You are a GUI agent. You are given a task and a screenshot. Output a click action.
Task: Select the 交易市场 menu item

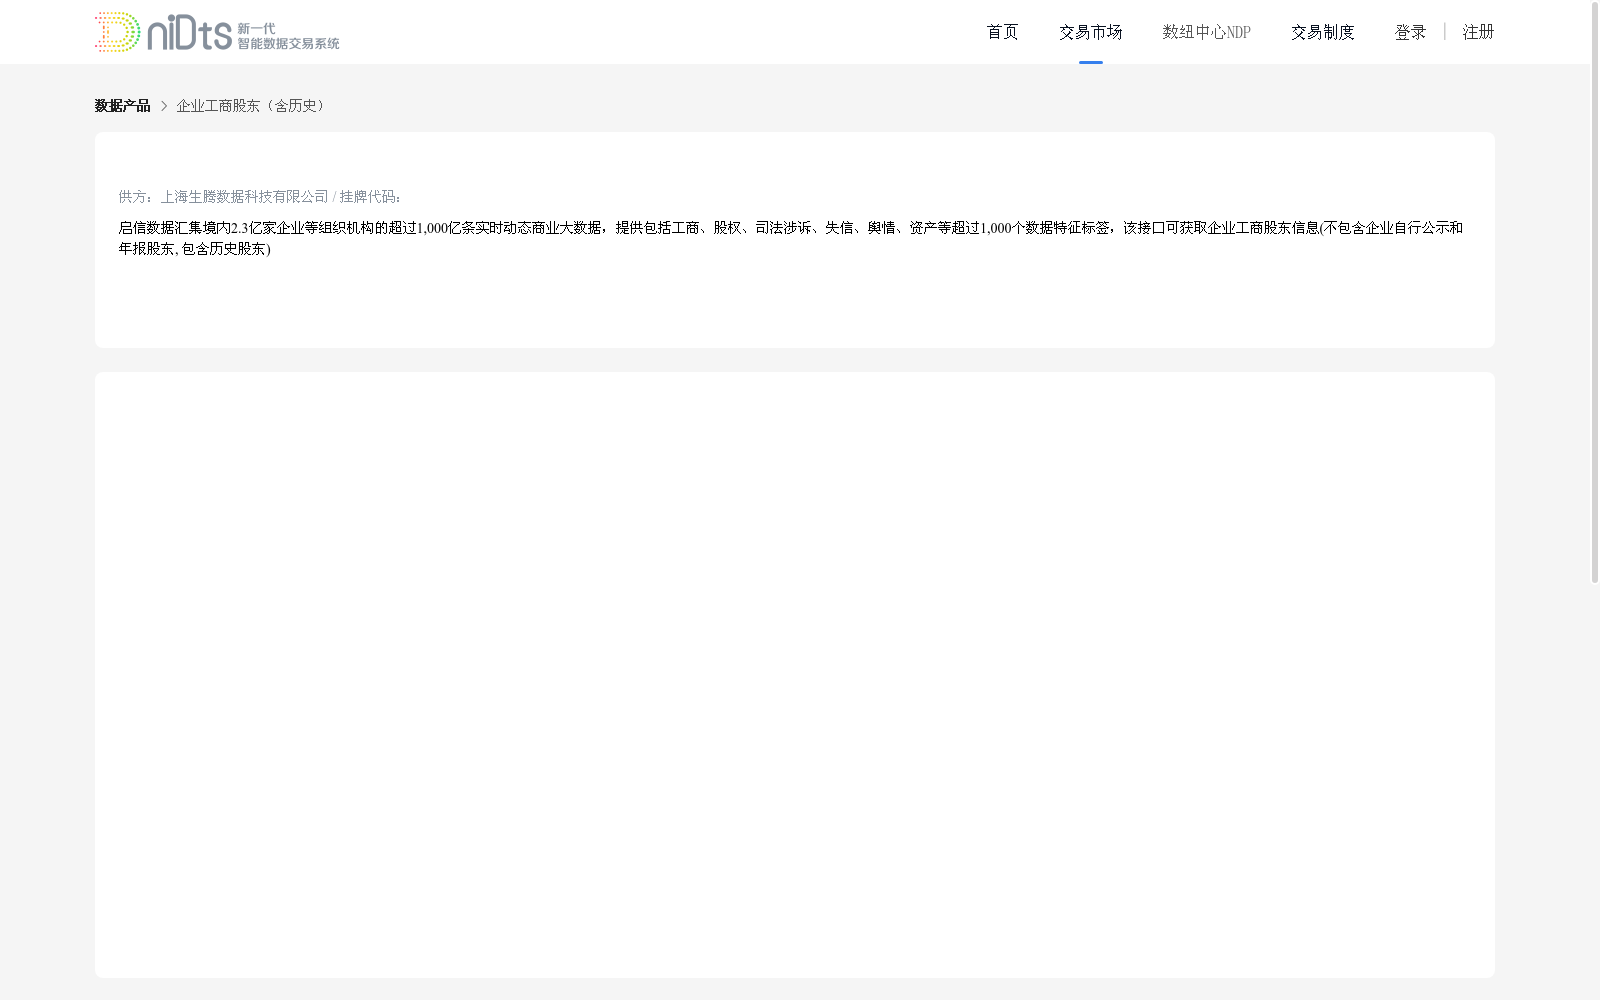[x=1090, y=32]
